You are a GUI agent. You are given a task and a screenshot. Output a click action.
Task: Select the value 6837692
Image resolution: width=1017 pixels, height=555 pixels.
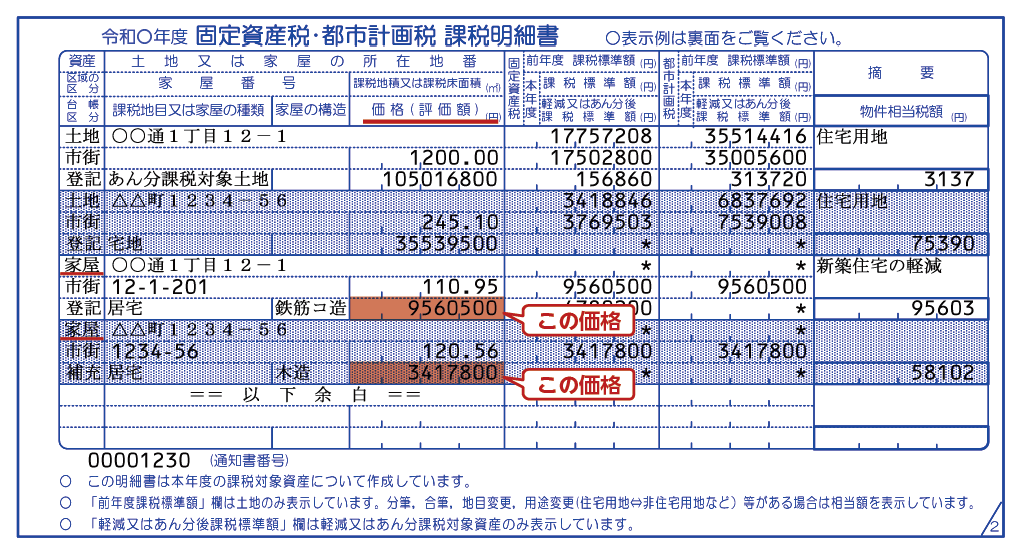coord(762,200)
